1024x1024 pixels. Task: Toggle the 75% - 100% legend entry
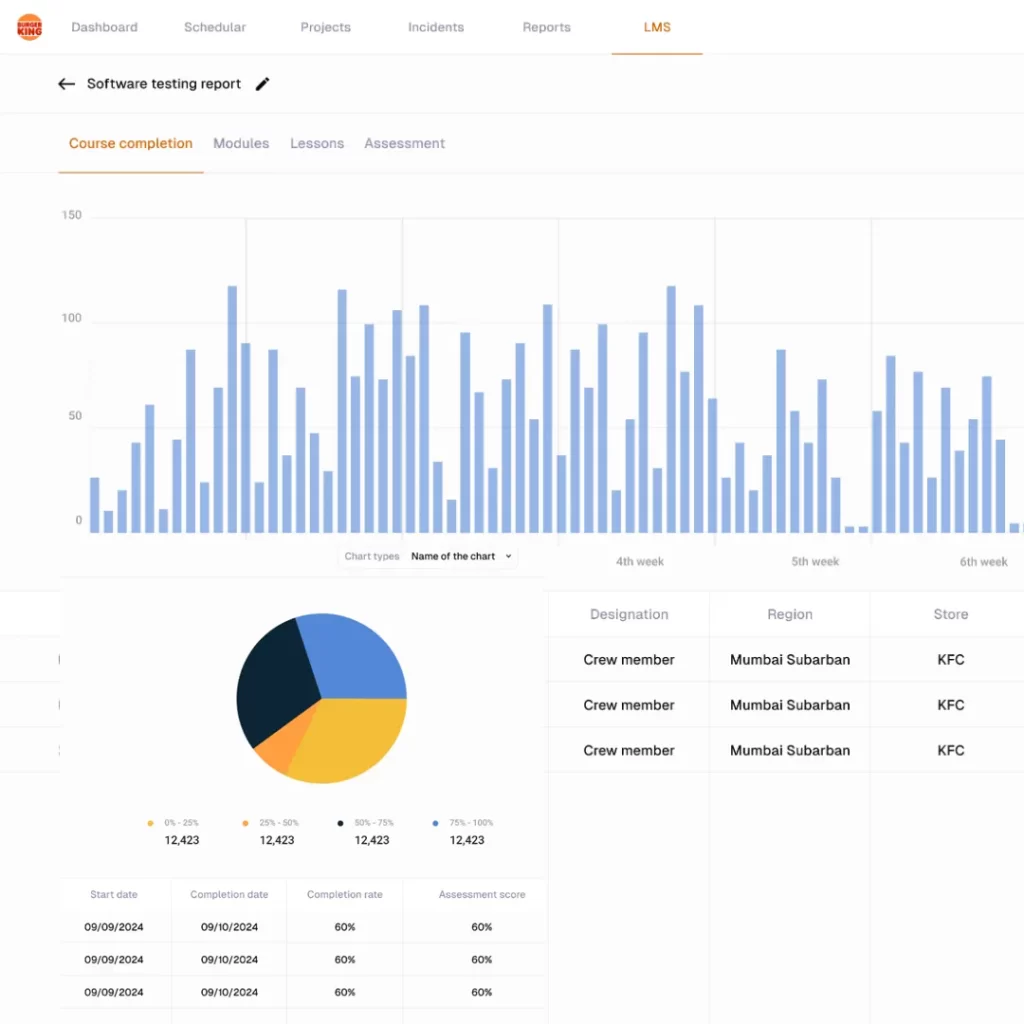[x=460, y=822]
